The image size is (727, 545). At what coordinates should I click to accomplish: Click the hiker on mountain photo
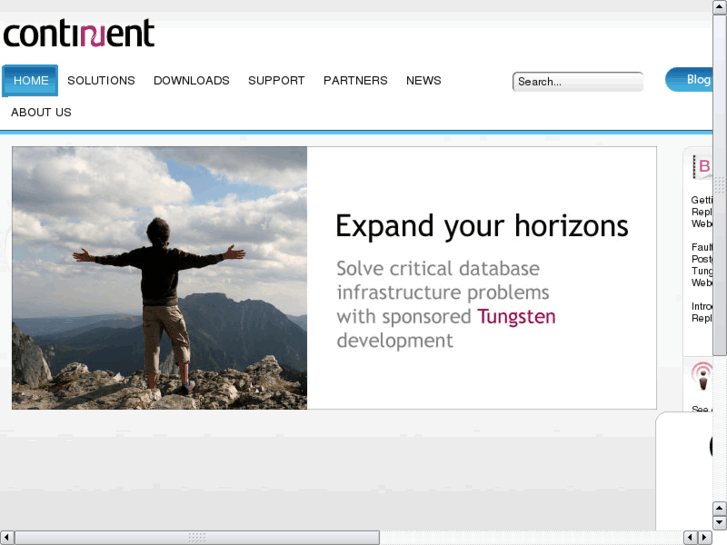[159, 278]
